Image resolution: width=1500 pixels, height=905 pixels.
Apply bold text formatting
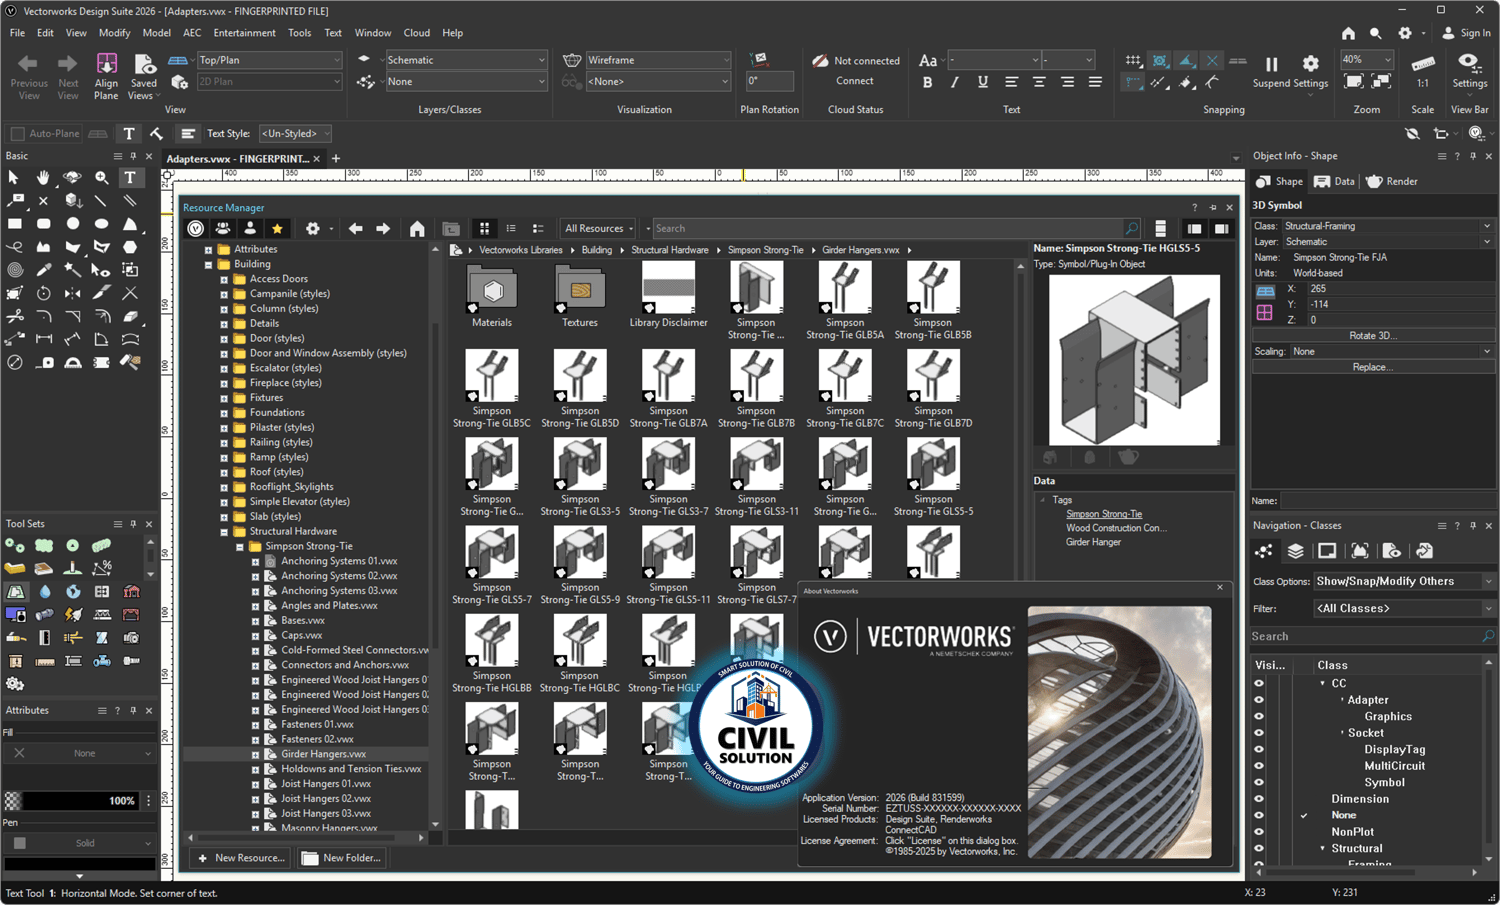pyautogui.click(x=927, y=82)
